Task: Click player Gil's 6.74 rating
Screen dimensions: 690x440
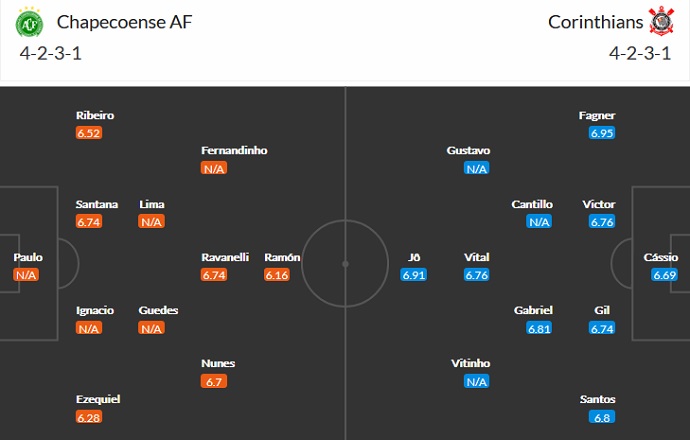Action: 601,328
